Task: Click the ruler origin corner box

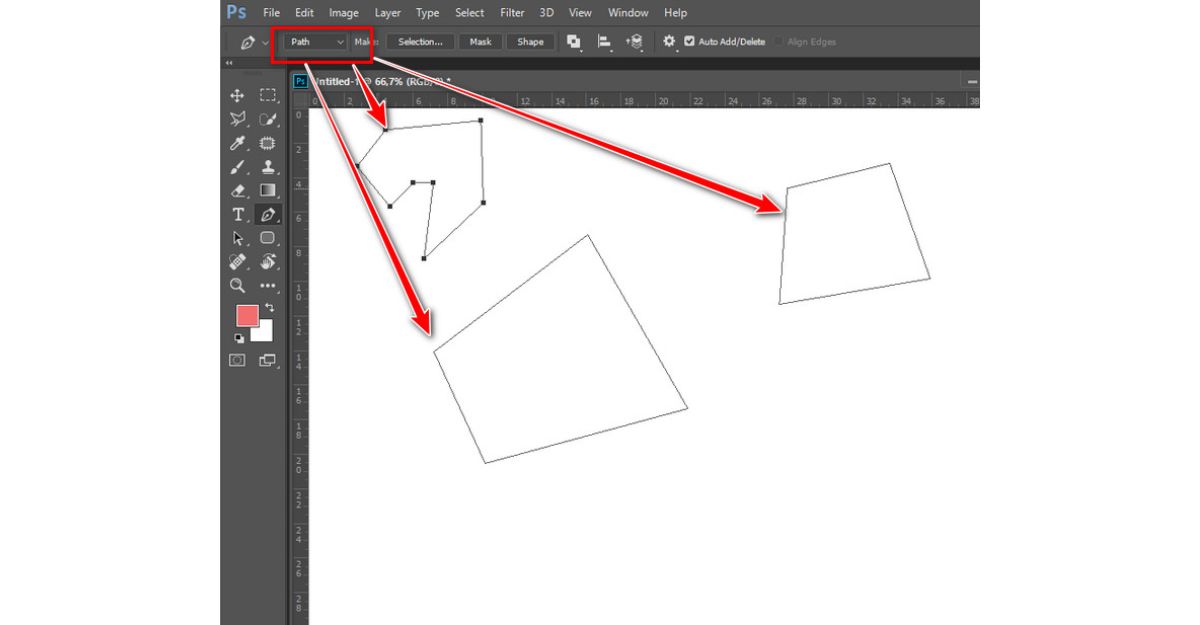Action: (300, 100)
